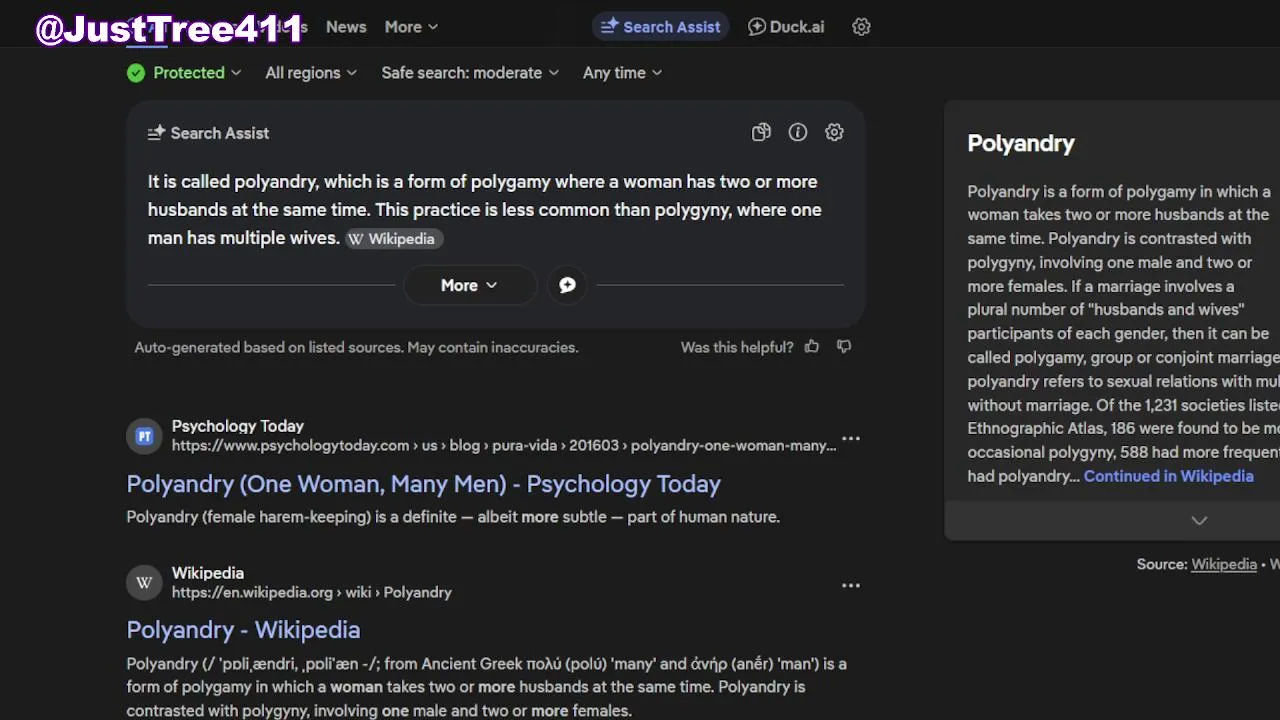Image resolution: width=1280 pixels, height=720 pixels.
Task: Open Wikipedia result options menu
Action: [851, 585]
